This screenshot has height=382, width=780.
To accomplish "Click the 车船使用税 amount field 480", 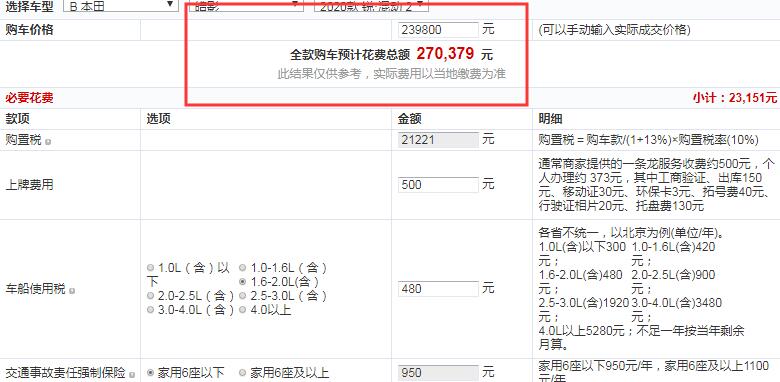I will pos(438,288).
